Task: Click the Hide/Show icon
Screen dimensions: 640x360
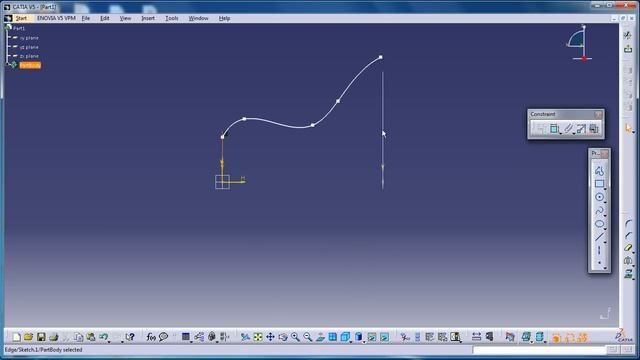Action: point(371,337)
